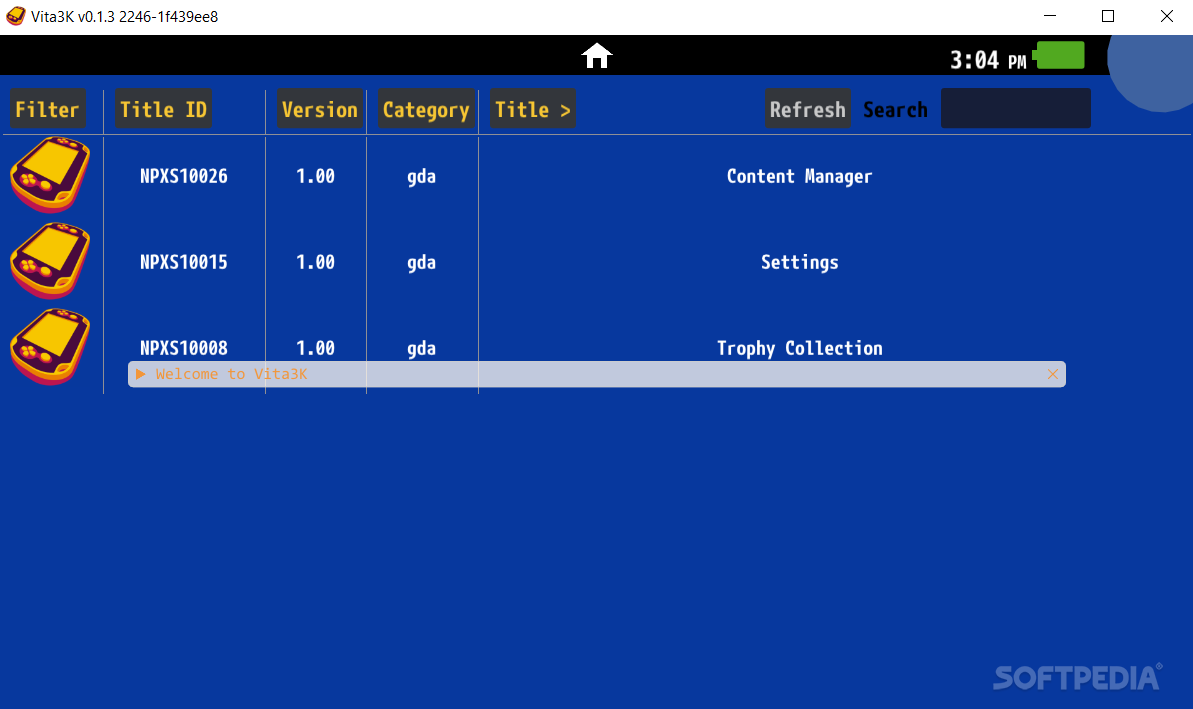Click the Vita3K logo in title bar
The image size is (1193, 709).
(x=15, y=16)
